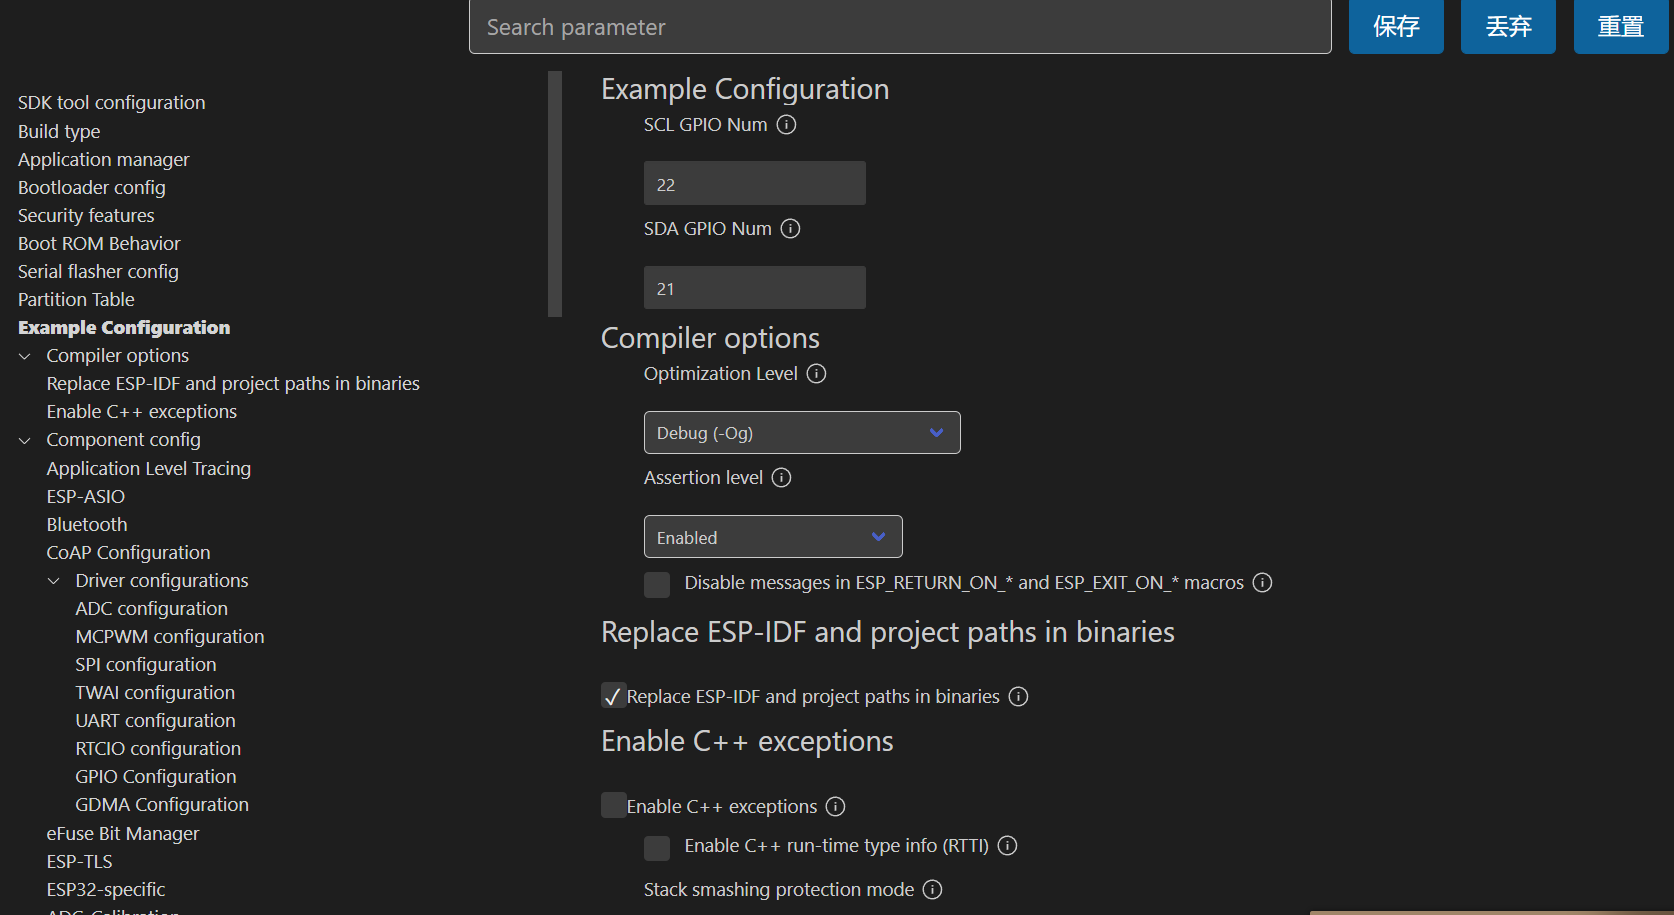The height and width of the screenshot is (915, 1674).
Task: Enable C++ exceptions checkbox
Action: pos(613,805)
